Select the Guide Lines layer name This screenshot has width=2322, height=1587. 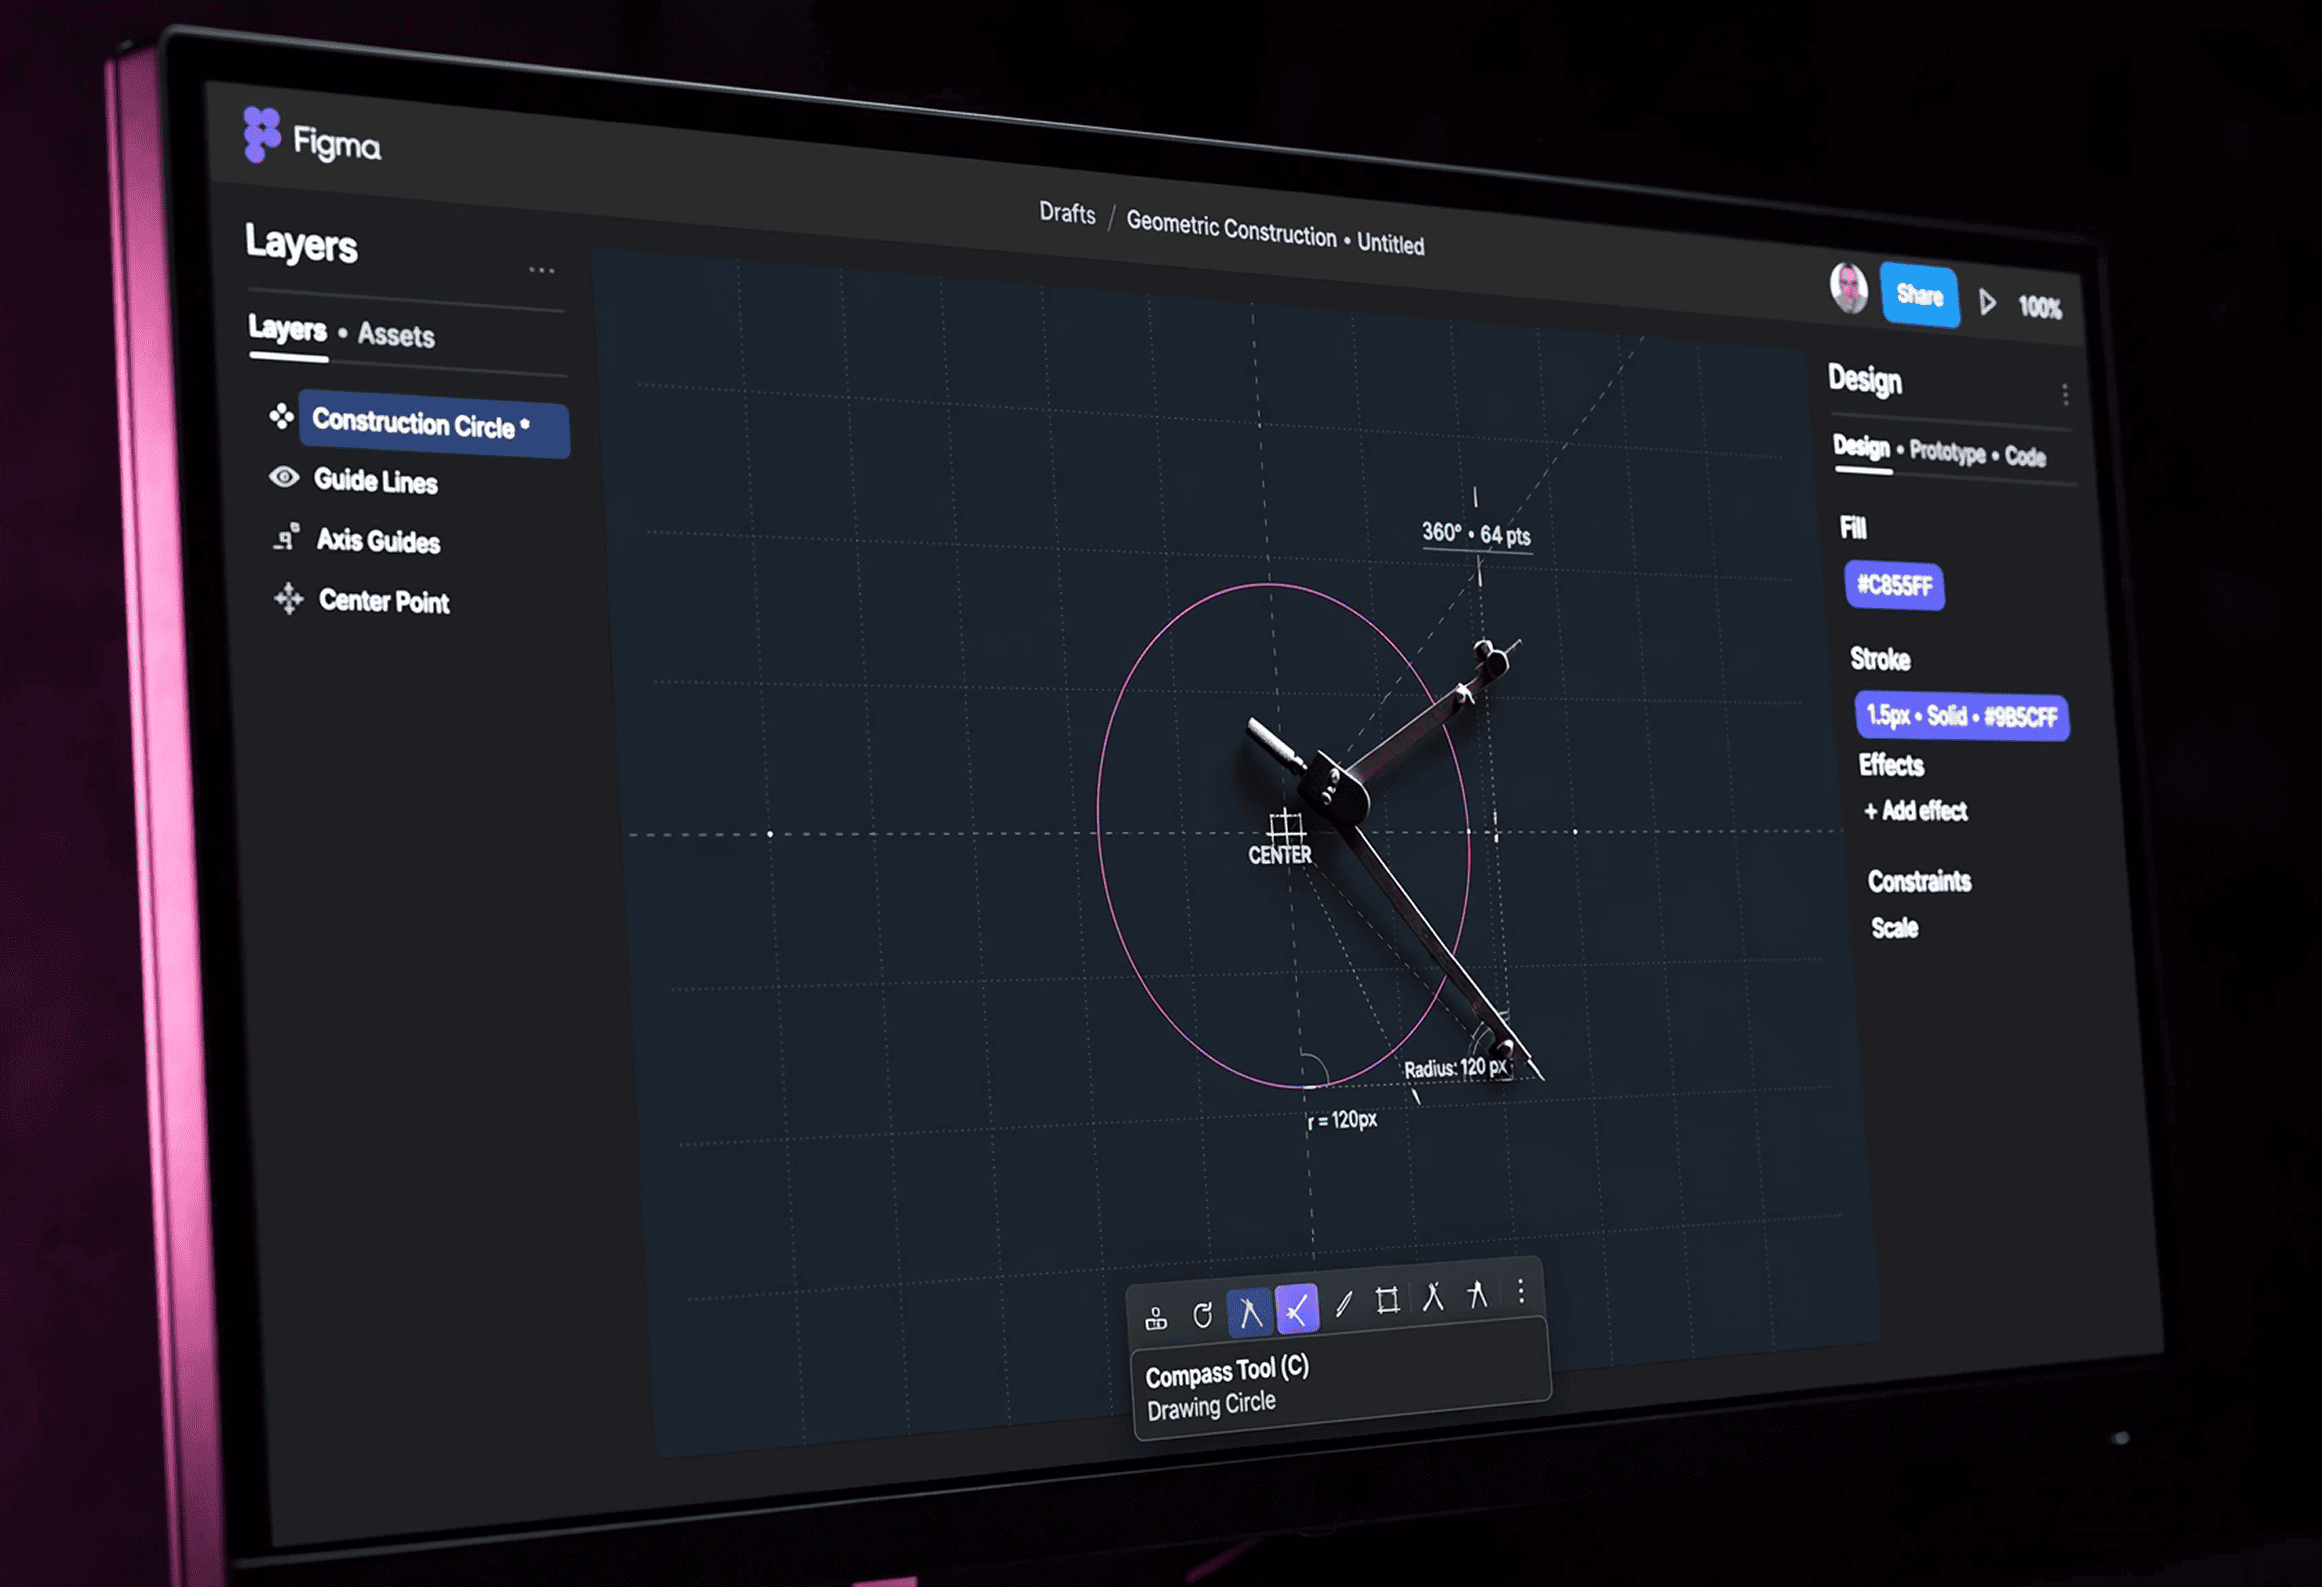click(x=376, y=481)
